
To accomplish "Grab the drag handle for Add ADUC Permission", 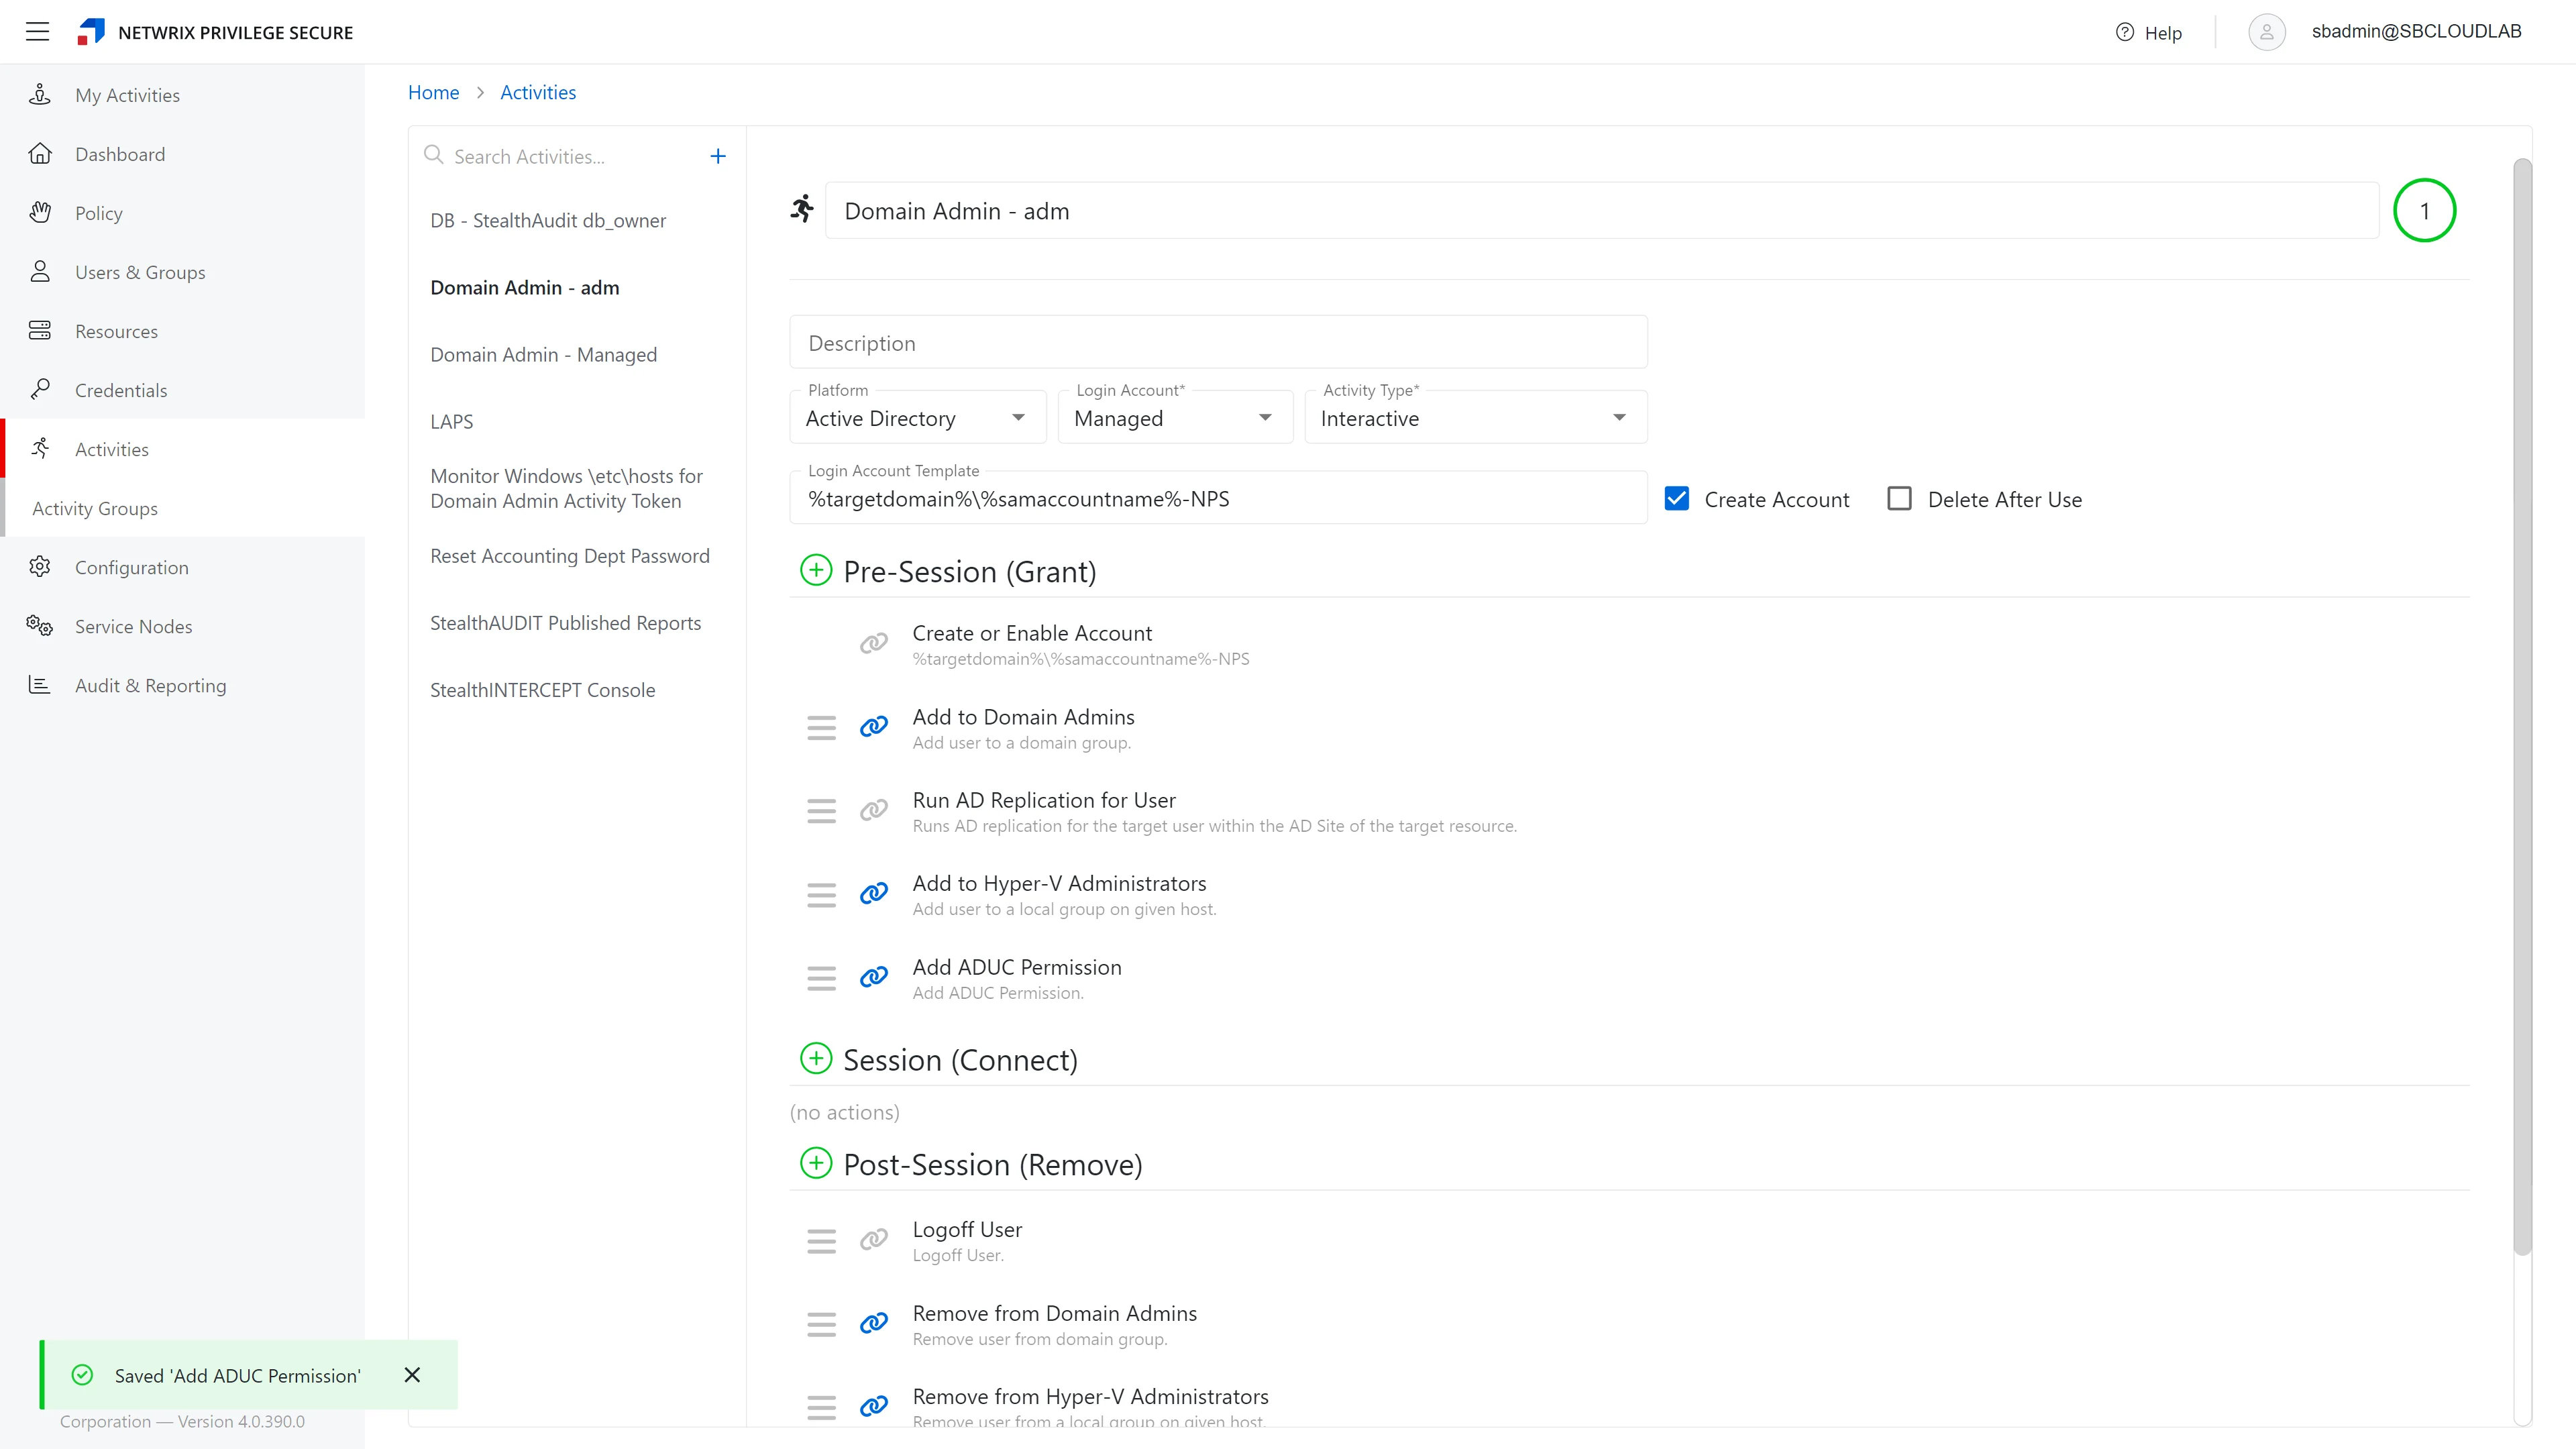I will (821, 978).
